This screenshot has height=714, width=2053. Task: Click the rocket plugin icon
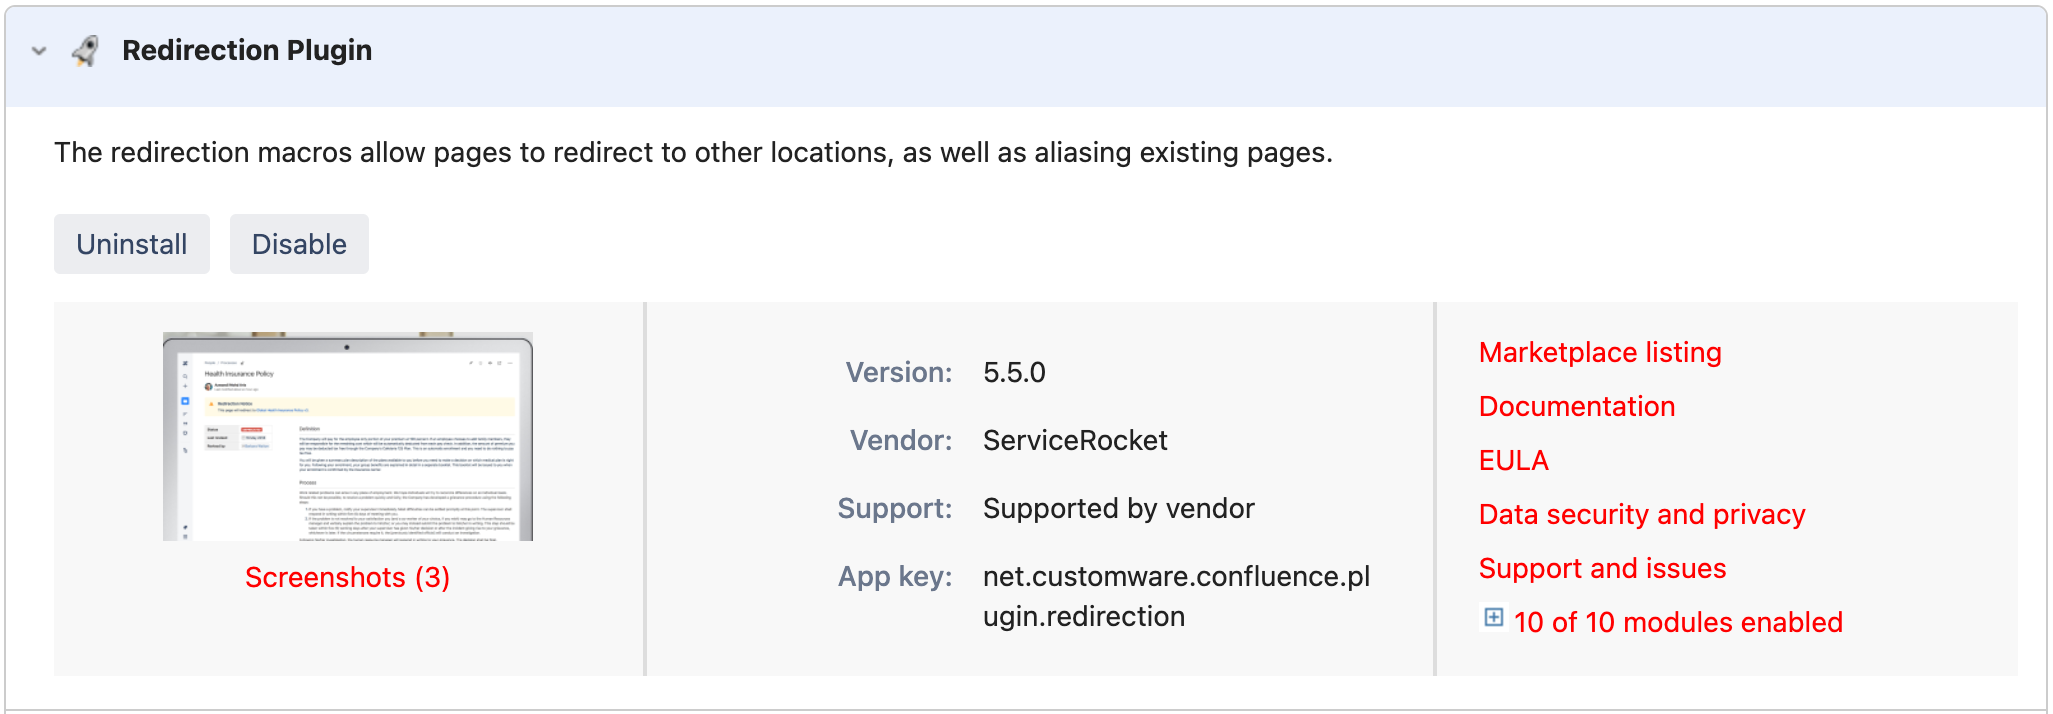coord(86,51)
